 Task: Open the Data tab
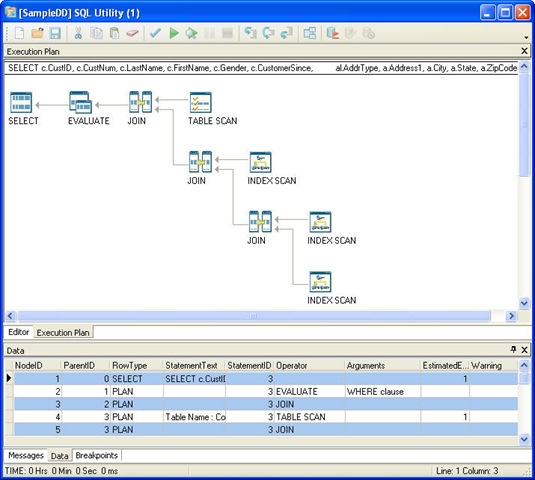(x=59, y=456)
